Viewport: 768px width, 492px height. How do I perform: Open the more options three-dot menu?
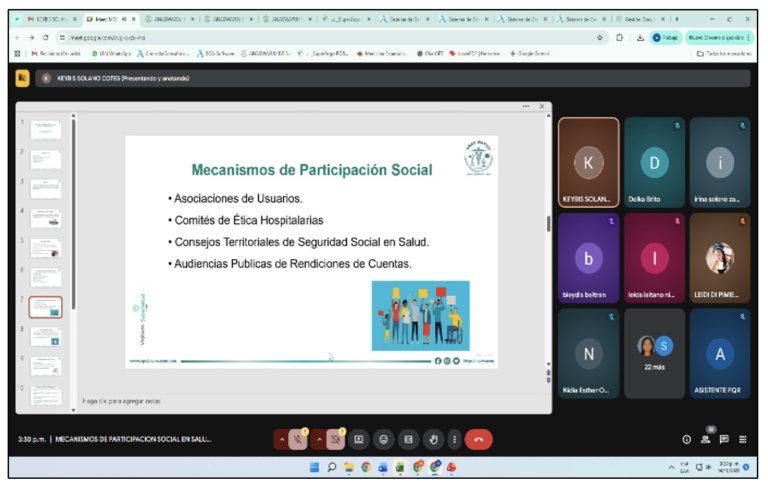pyautogui.click(x=455, y=439)
